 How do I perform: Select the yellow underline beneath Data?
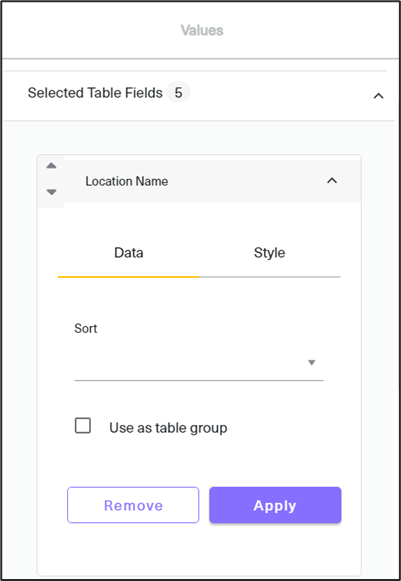point(129,277)
